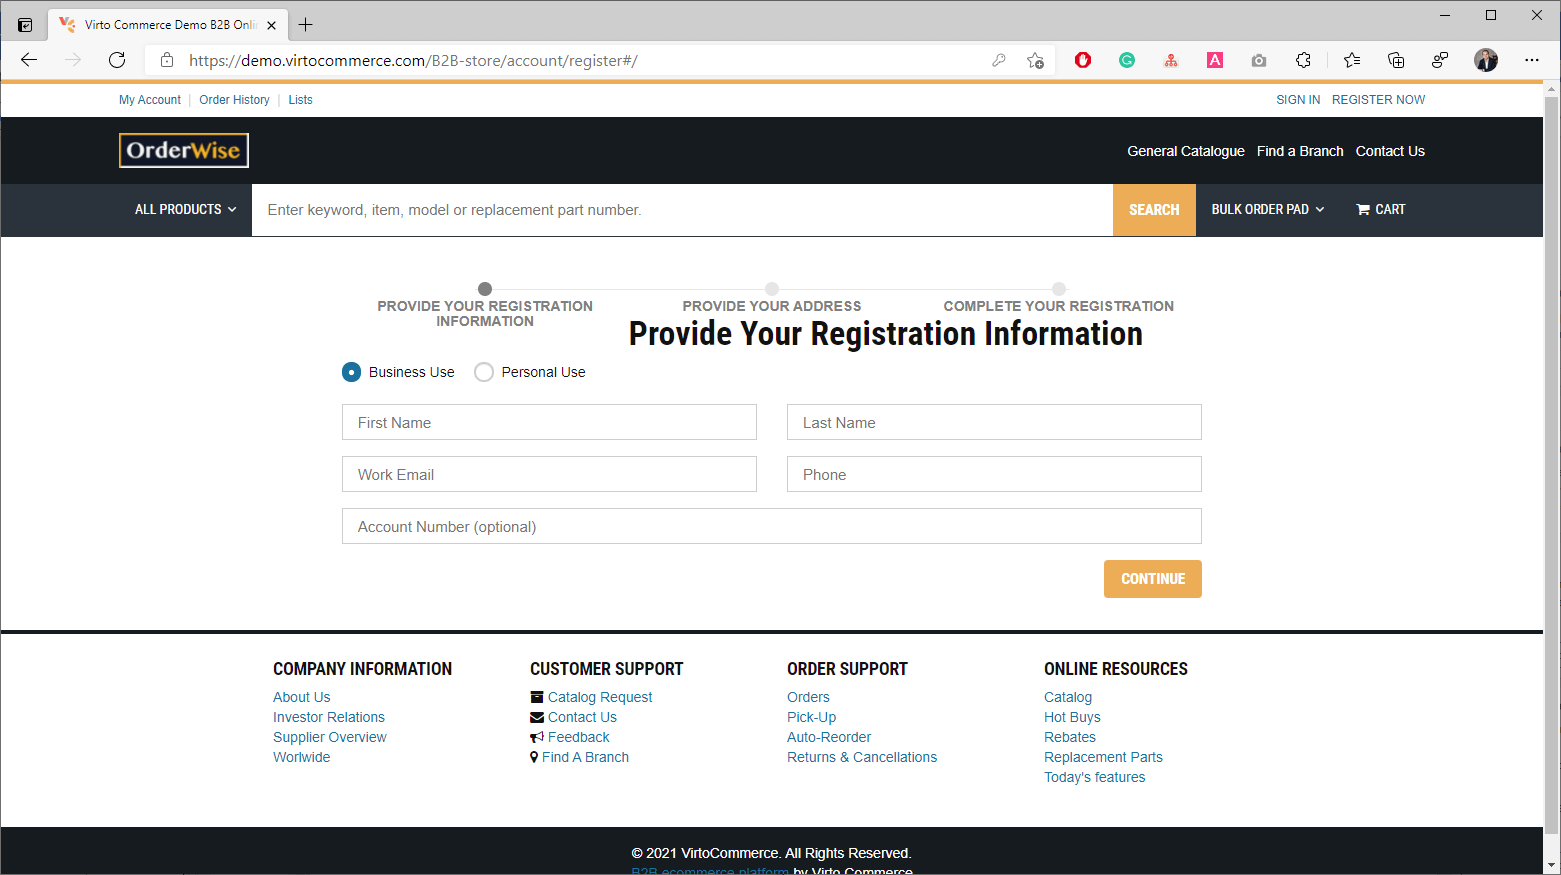Click the Provide Your Address step marker
The height and width of the screenshot is (875, 1561).
pyautogui.click(x=772, y=289)
